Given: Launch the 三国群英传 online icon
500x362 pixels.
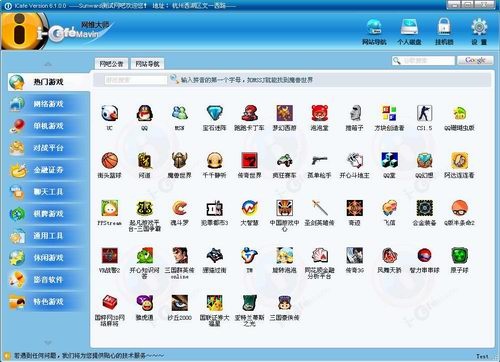Looking at the screenshot, I should [x=179, y=256].
